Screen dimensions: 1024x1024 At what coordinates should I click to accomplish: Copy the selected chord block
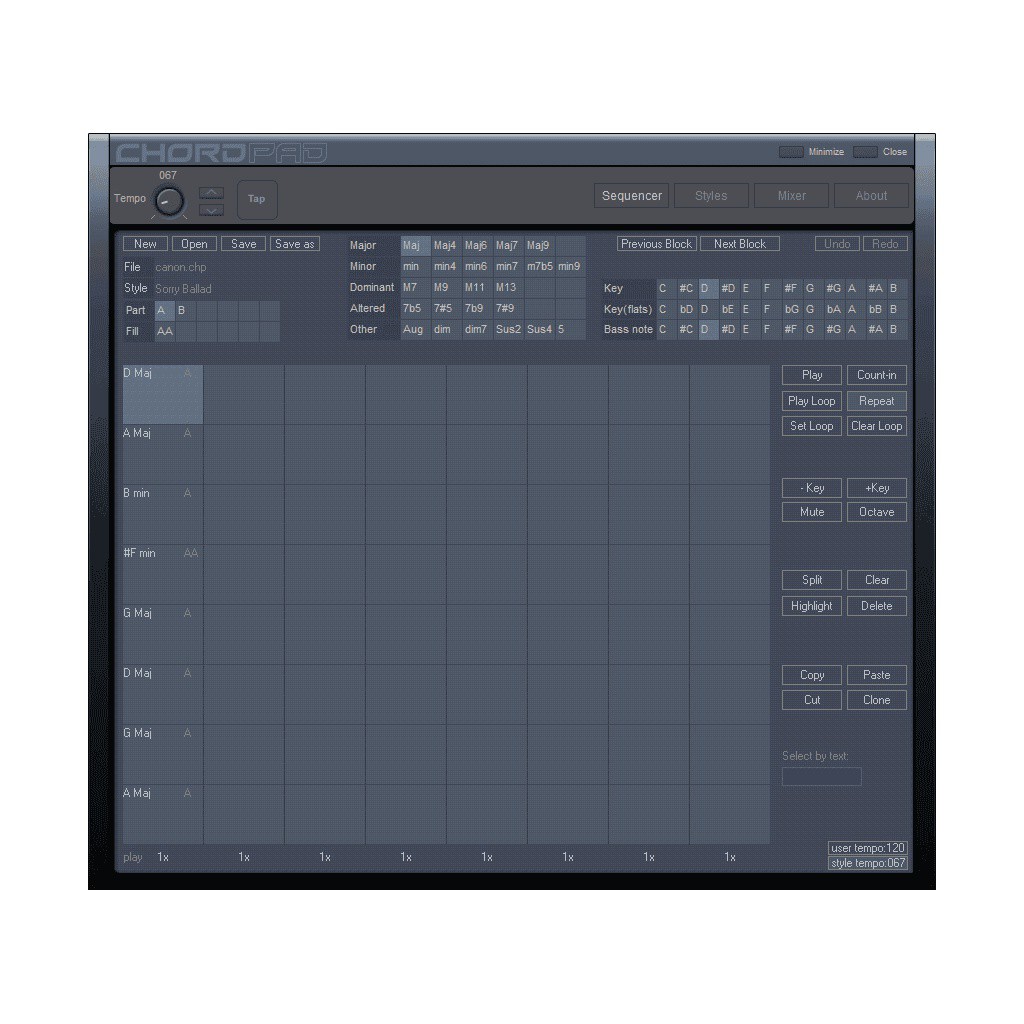coord(812,675)
